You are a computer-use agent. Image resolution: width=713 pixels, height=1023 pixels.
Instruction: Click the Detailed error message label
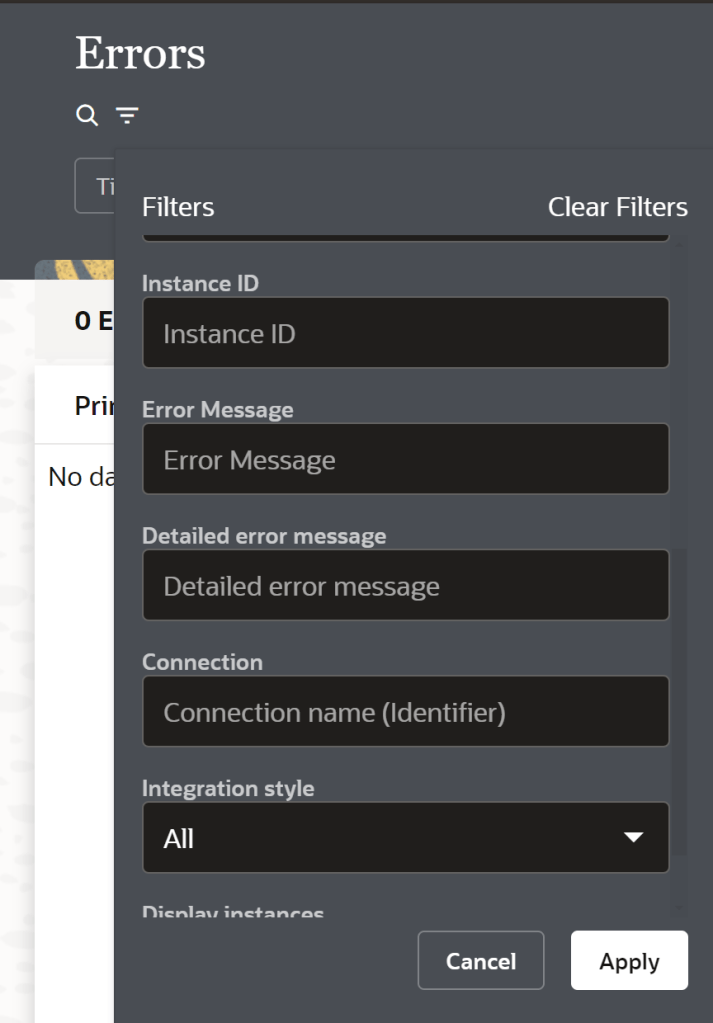pyautogui.click(x=264, y=536)
